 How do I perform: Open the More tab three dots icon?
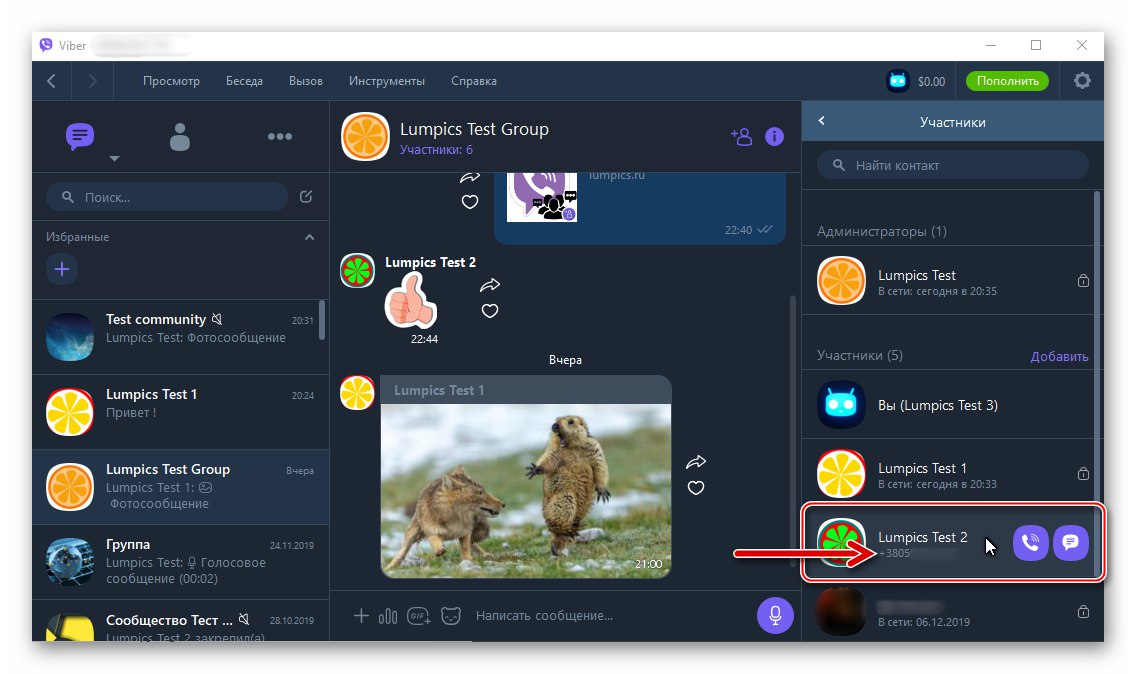[x=280, y=136]
